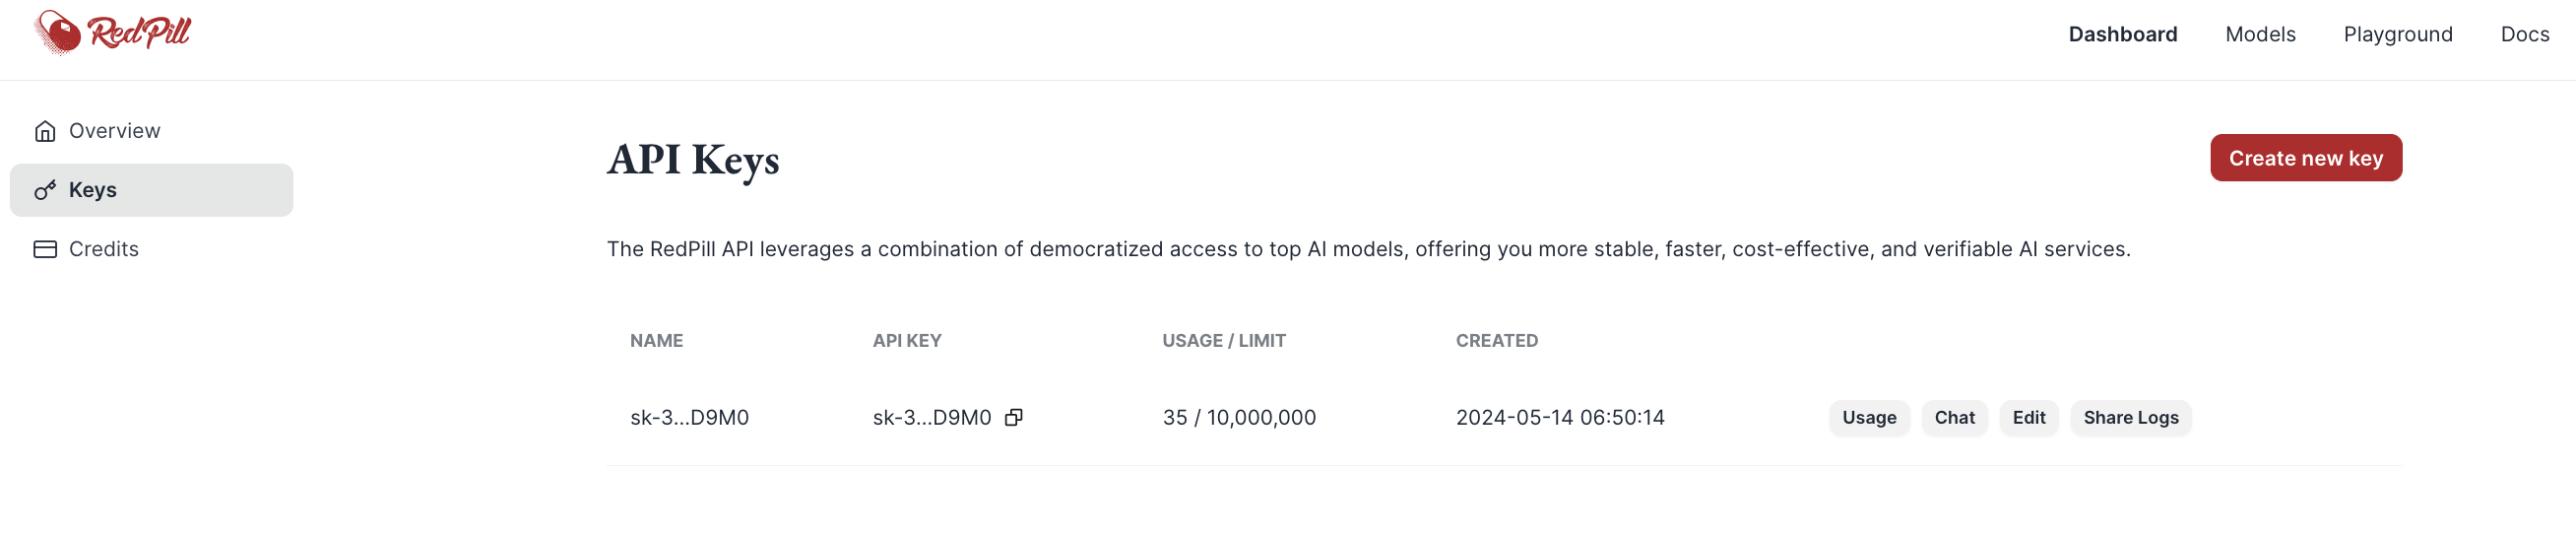
Task: Click the RedPill logo
Action: [x=112, y=33]
